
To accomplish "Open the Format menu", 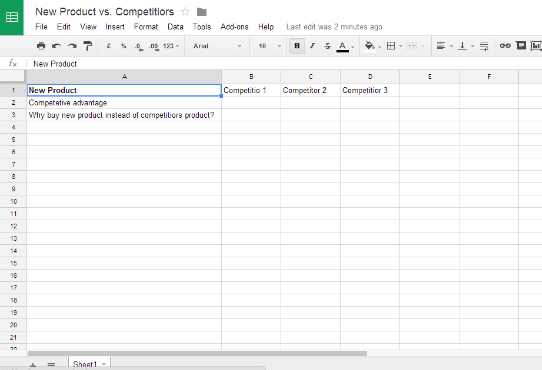I will coord(146,27).
